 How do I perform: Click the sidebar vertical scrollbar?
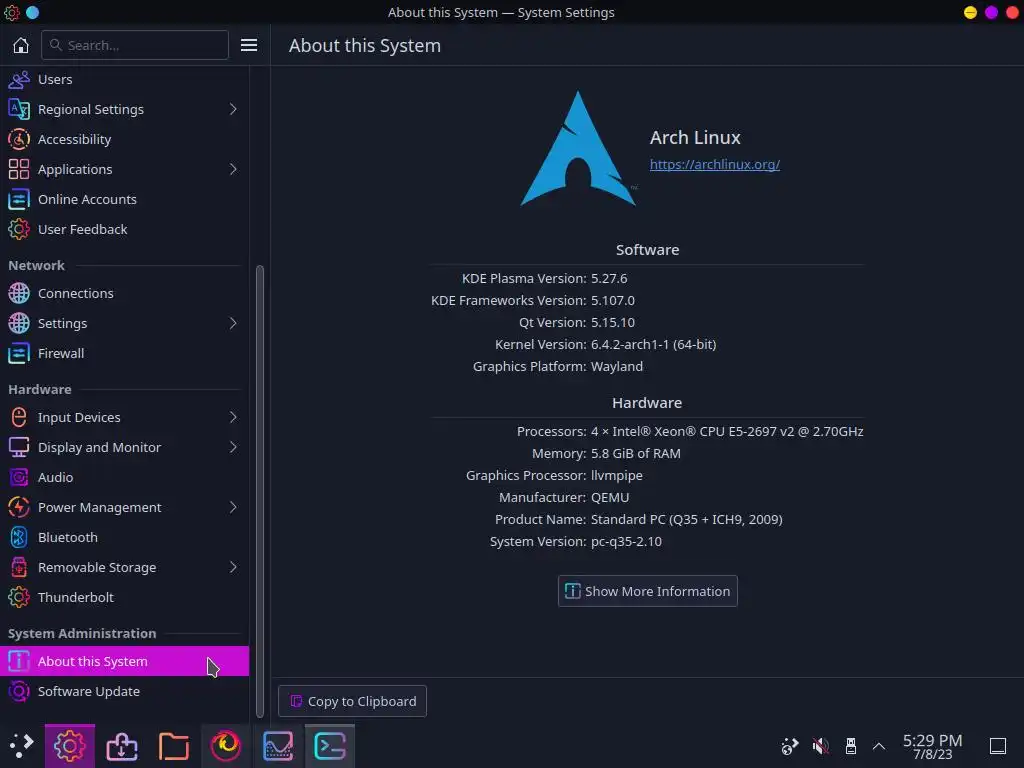pos(259,490)
